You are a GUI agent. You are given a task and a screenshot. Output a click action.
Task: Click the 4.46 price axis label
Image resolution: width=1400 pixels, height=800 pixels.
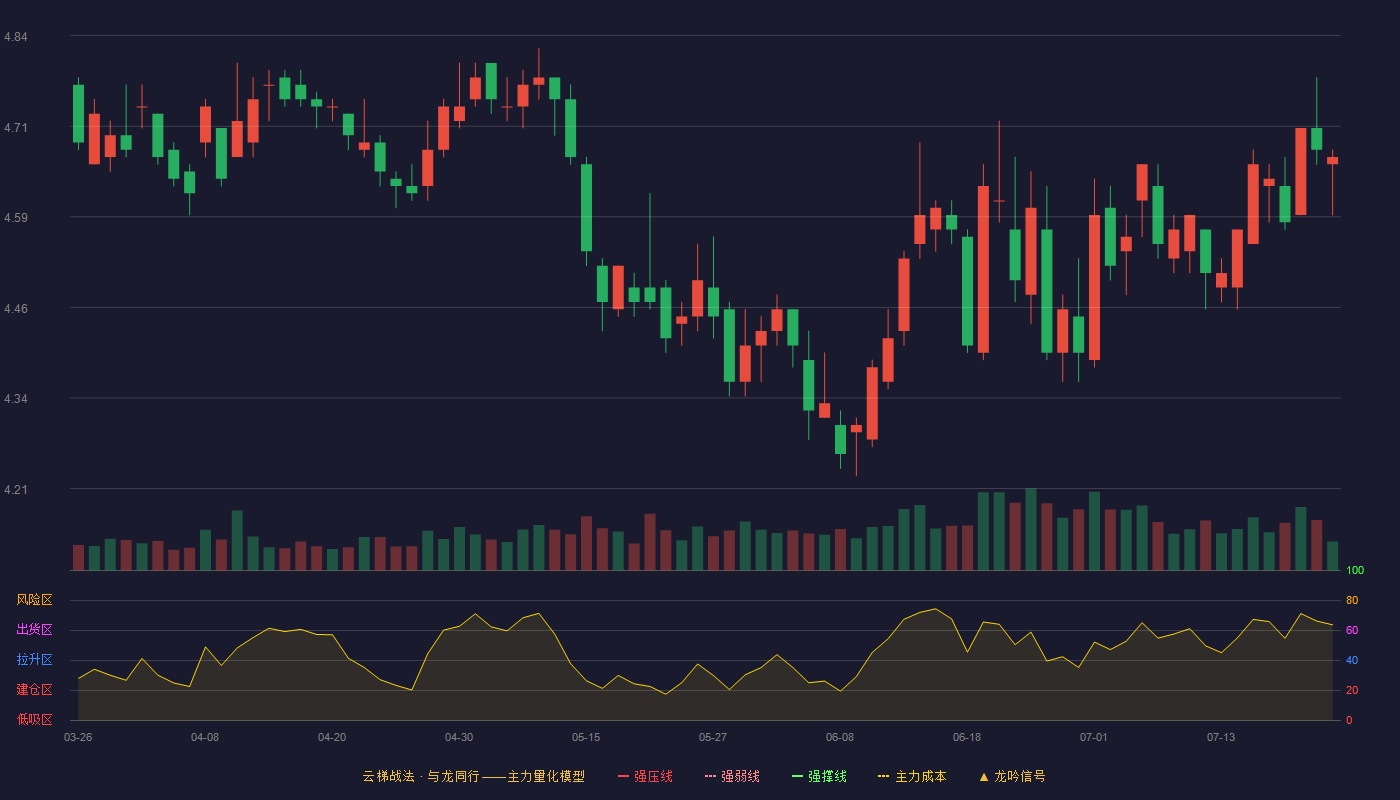[x=16, y=309]
